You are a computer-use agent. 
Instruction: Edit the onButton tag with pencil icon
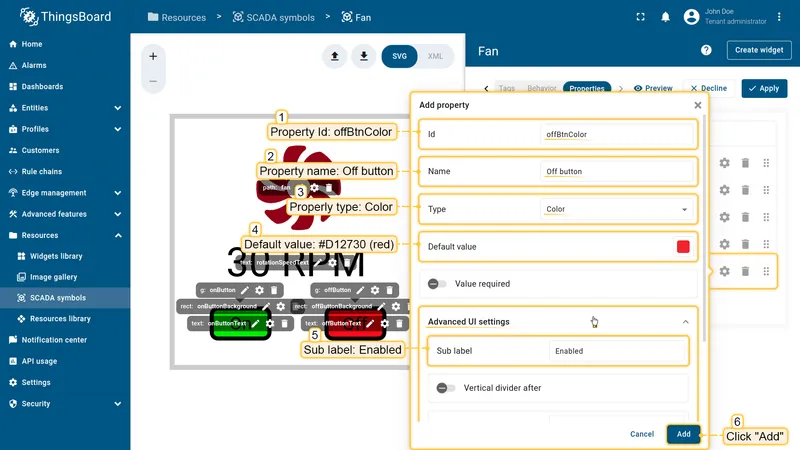tap(245, 290)
